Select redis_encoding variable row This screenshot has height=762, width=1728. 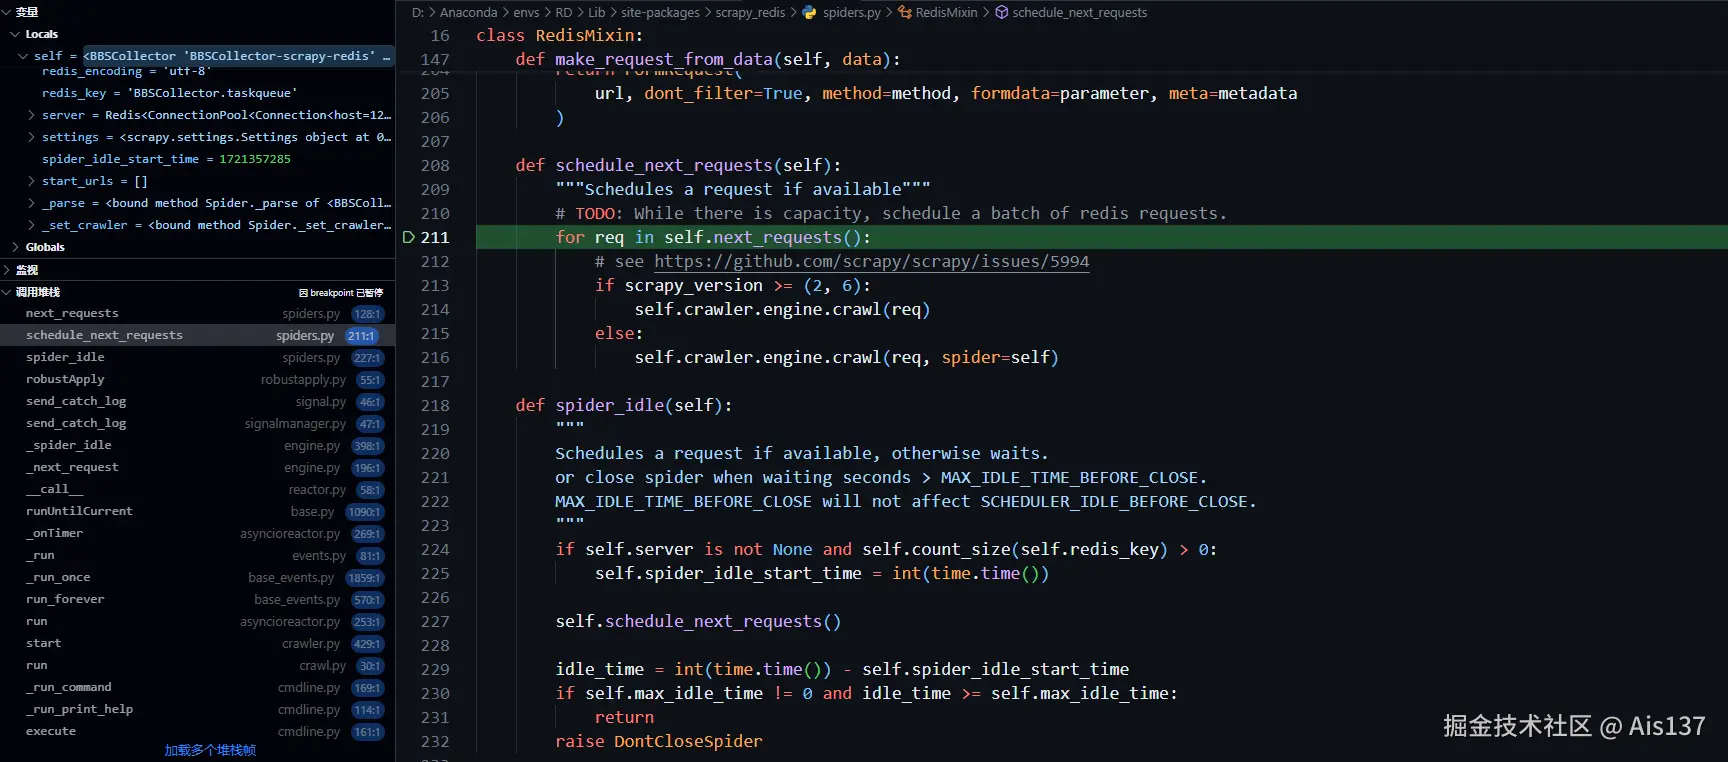tap(197, 72)
